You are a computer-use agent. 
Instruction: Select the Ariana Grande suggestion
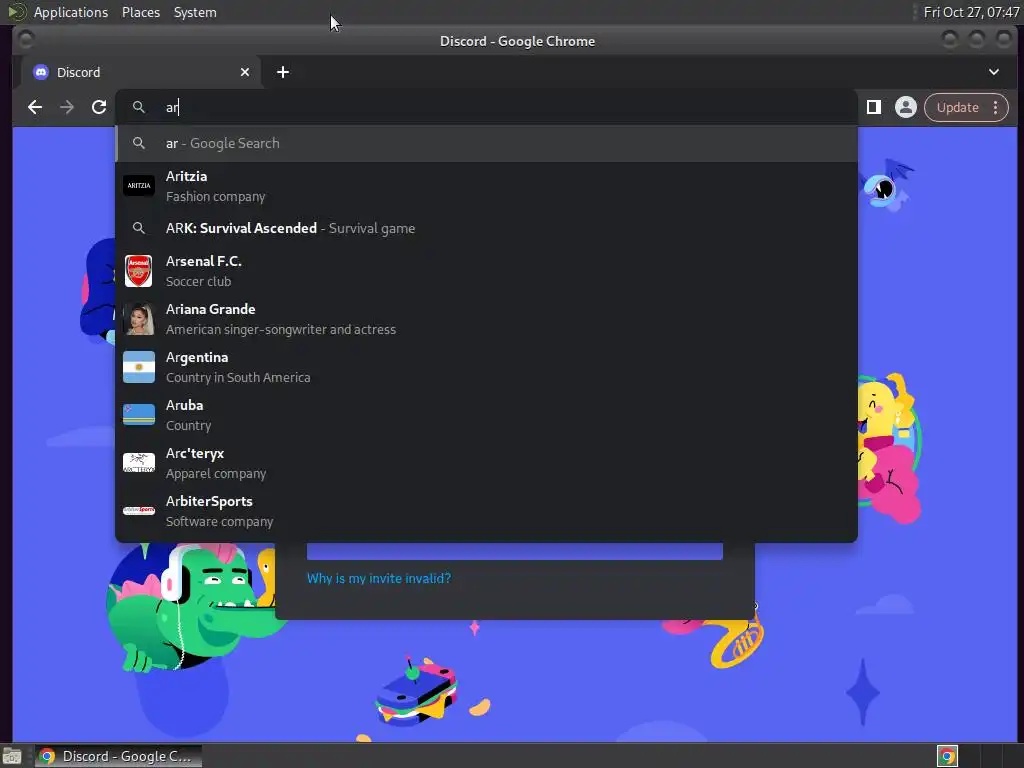487,319
